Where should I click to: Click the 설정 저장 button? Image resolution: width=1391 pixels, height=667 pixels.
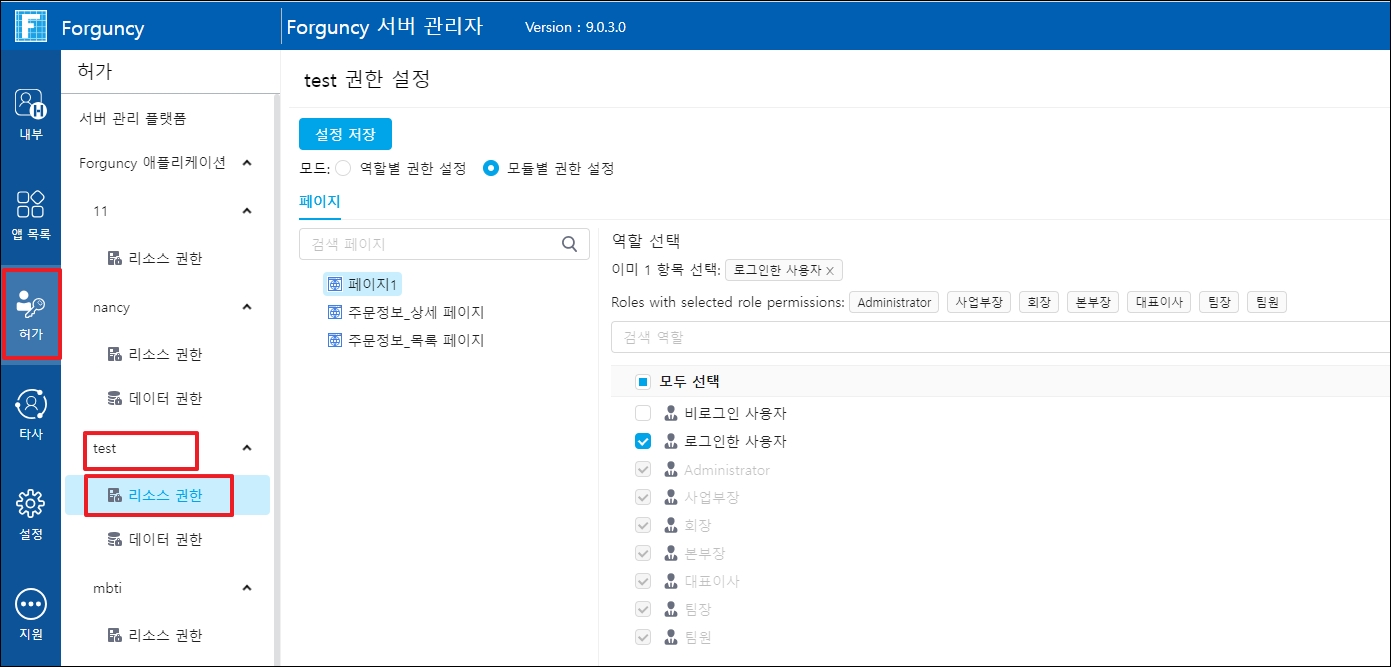[x=345, y=134]
